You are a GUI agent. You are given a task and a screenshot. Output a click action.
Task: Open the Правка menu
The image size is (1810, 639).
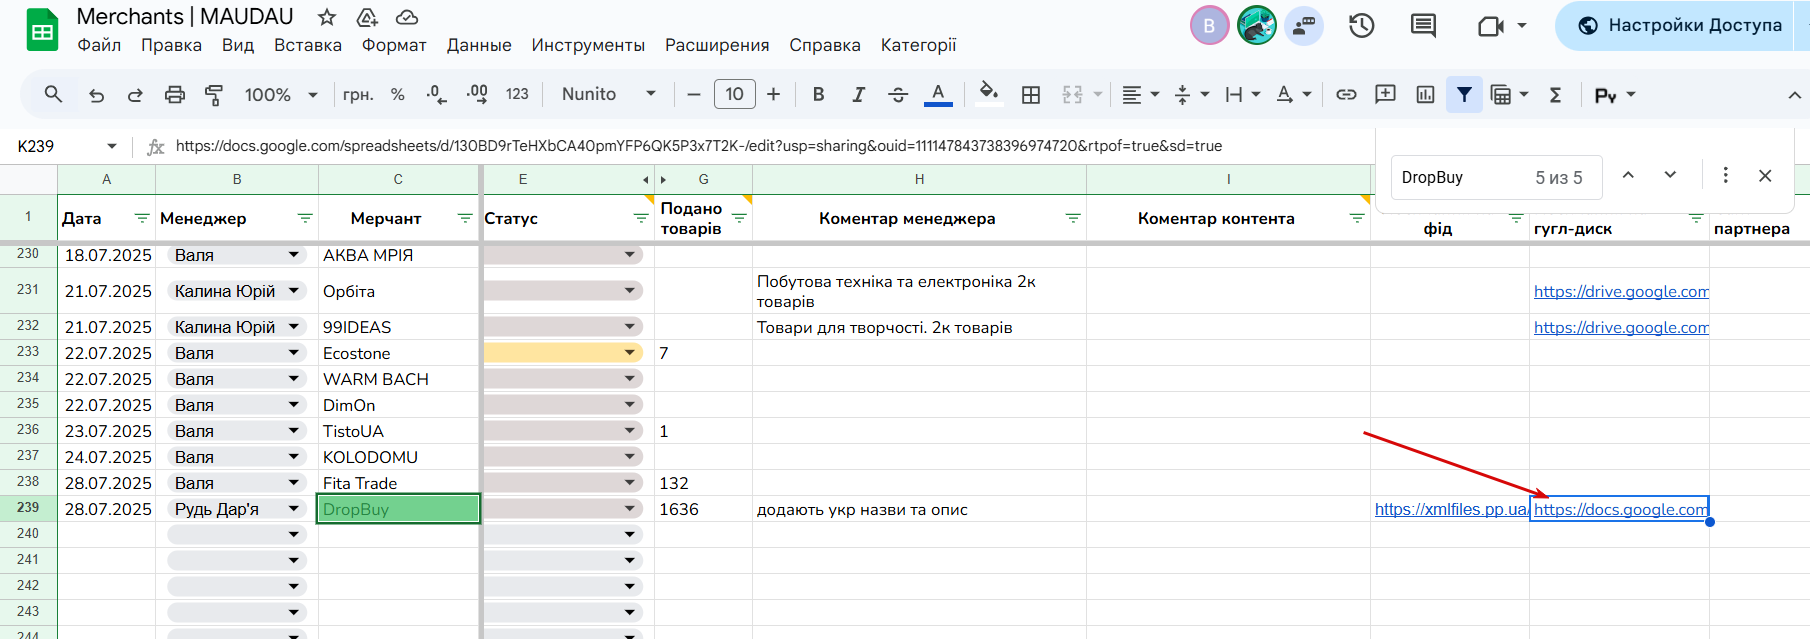[x=171, y=45]
